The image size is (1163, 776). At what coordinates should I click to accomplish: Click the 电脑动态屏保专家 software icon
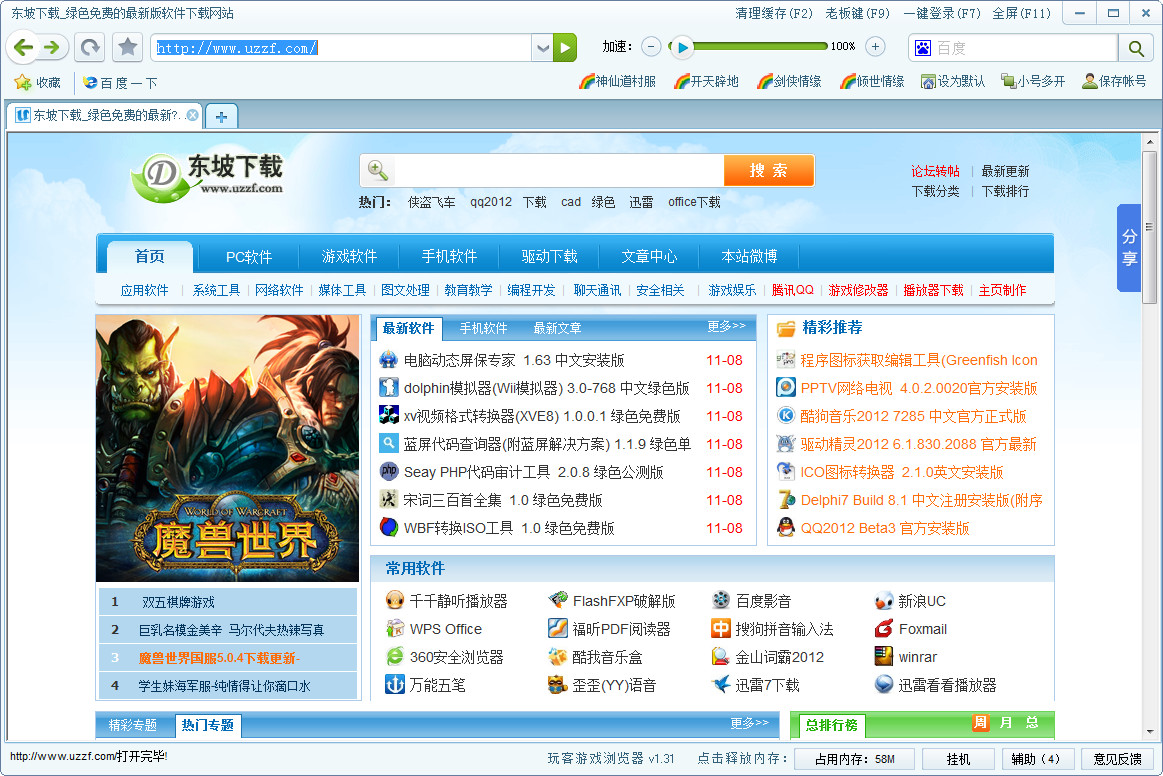click(x=389, y=360)
